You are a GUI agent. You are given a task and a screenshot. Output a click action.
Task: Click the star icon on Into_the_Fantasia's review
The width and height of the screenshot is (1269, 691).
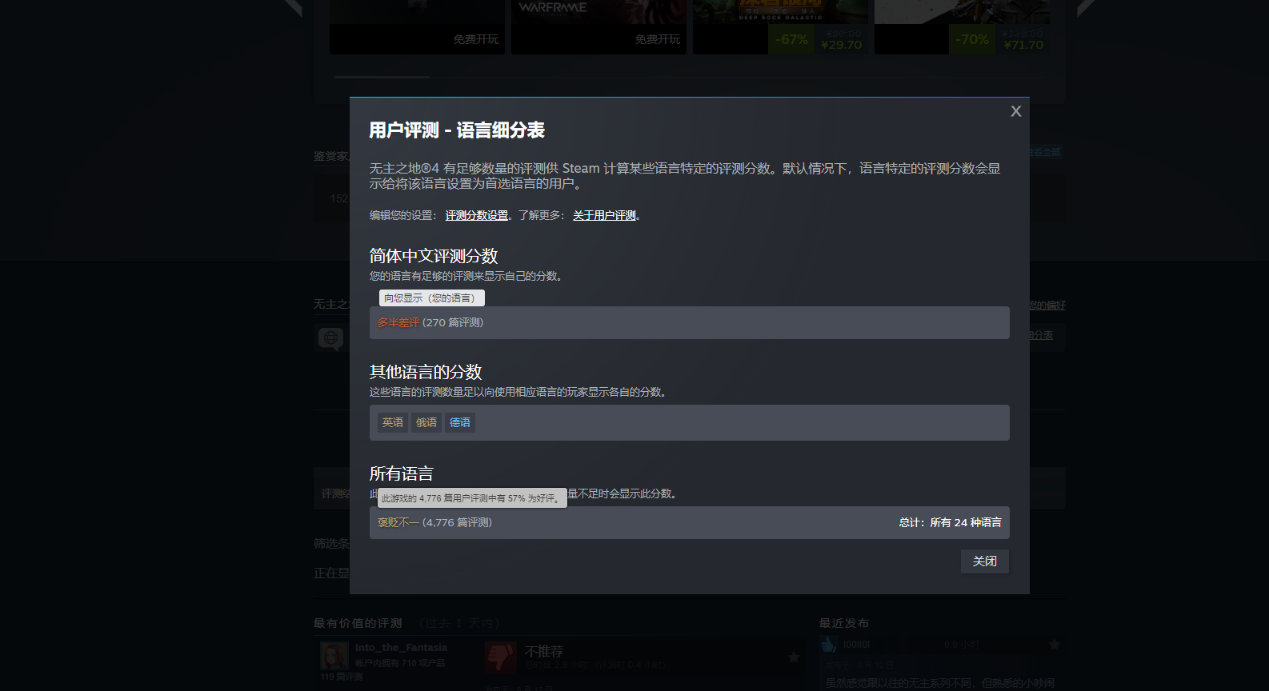(x=793, y=657)
